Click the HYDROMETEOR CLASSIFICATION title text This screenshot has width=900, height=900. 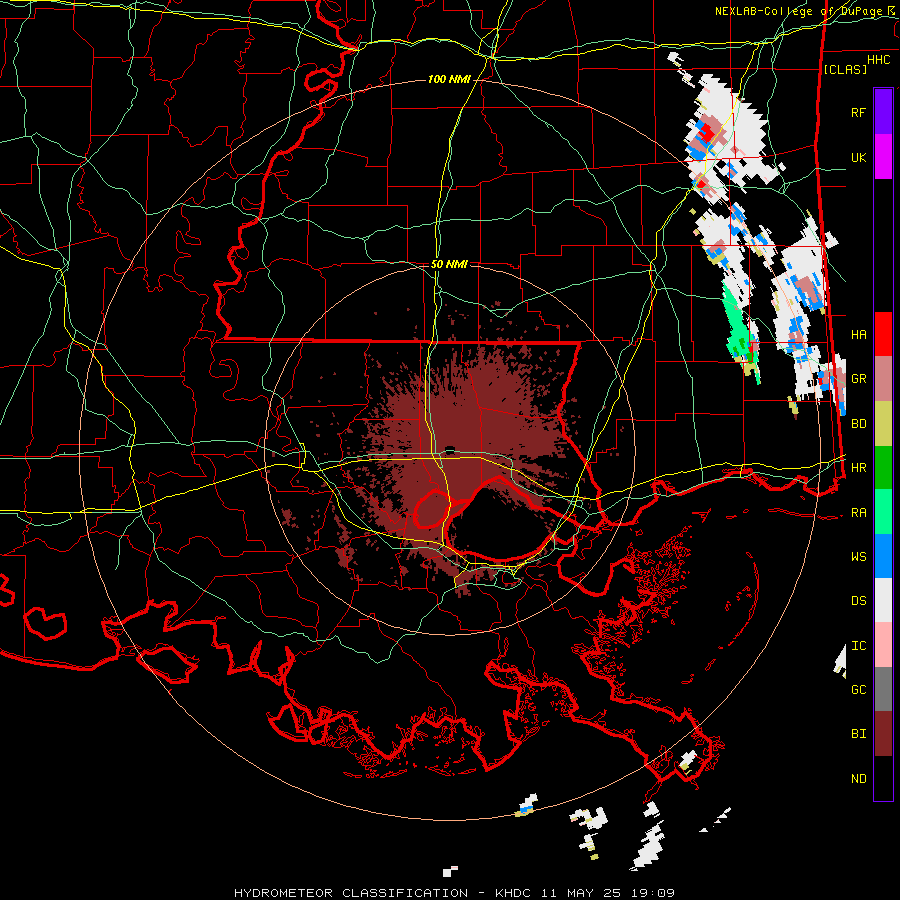click(x=351, y=893)
